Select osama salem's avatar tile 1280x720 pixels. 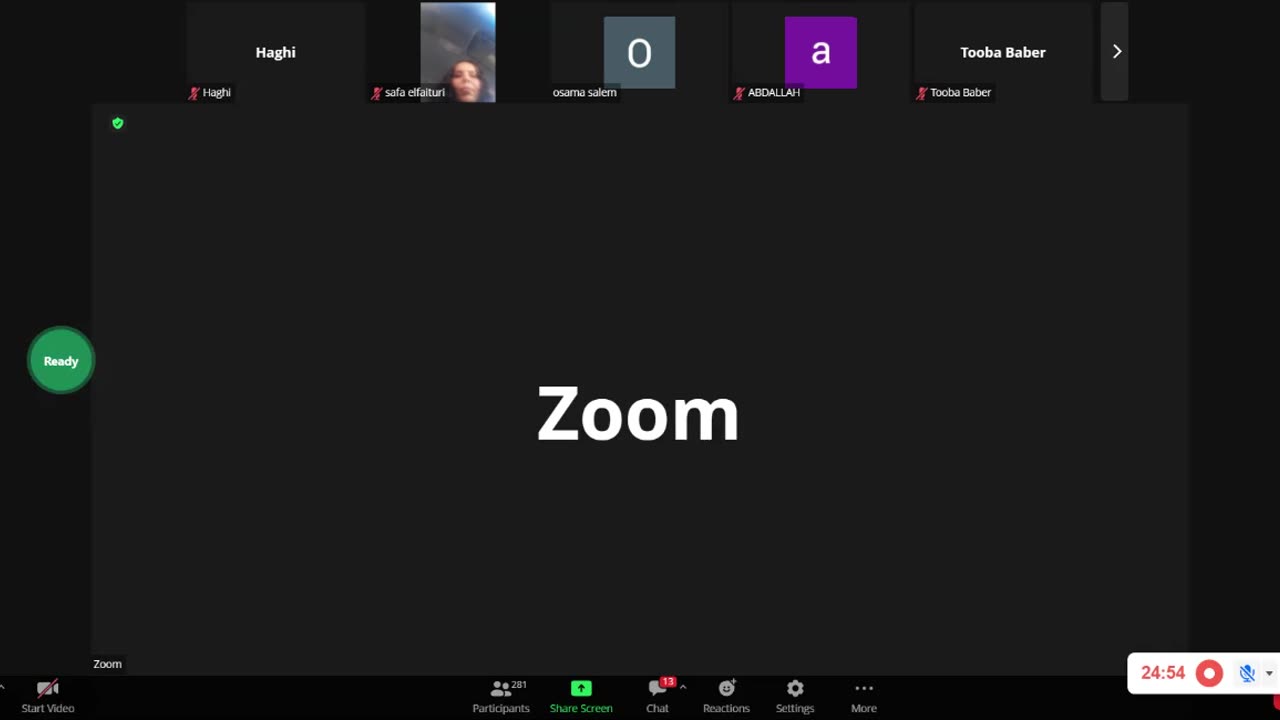coord(639,52)
